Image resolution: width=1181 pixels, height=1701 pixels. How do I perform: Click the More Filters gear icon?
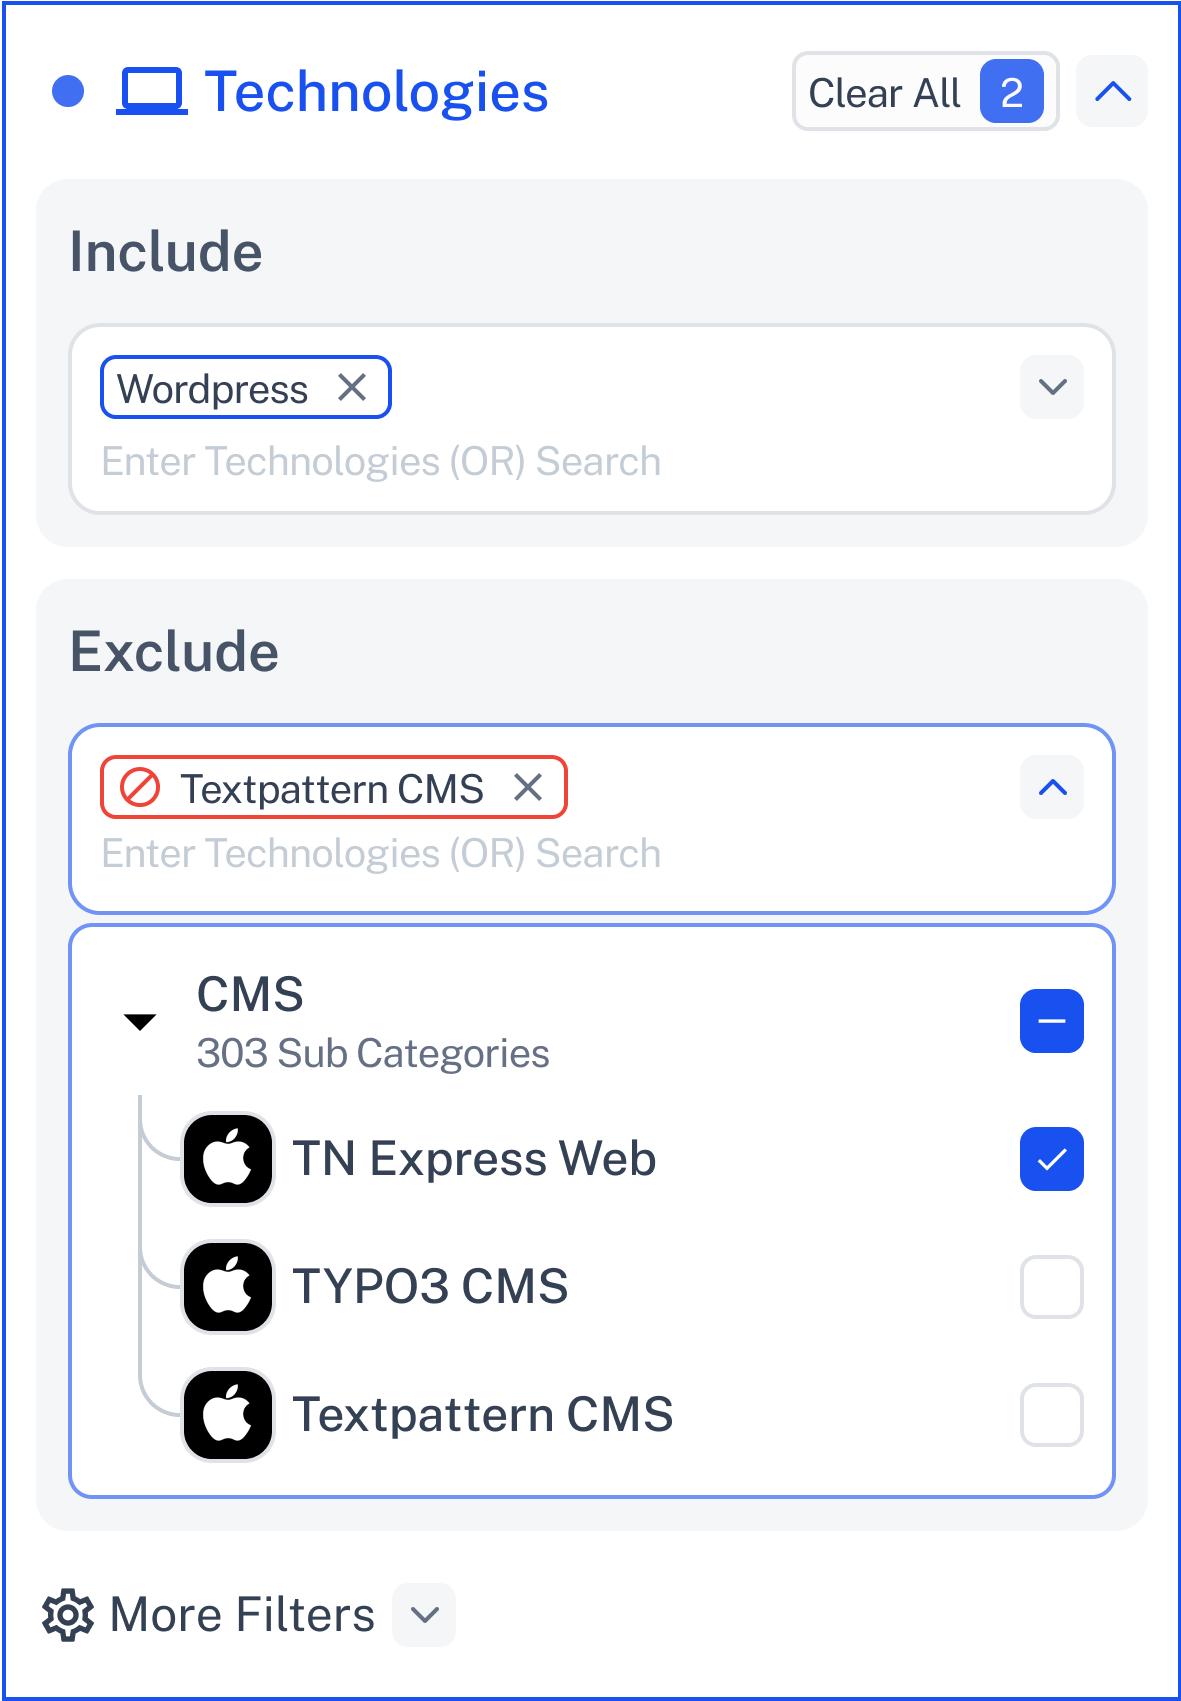(x=68, y=1614)
